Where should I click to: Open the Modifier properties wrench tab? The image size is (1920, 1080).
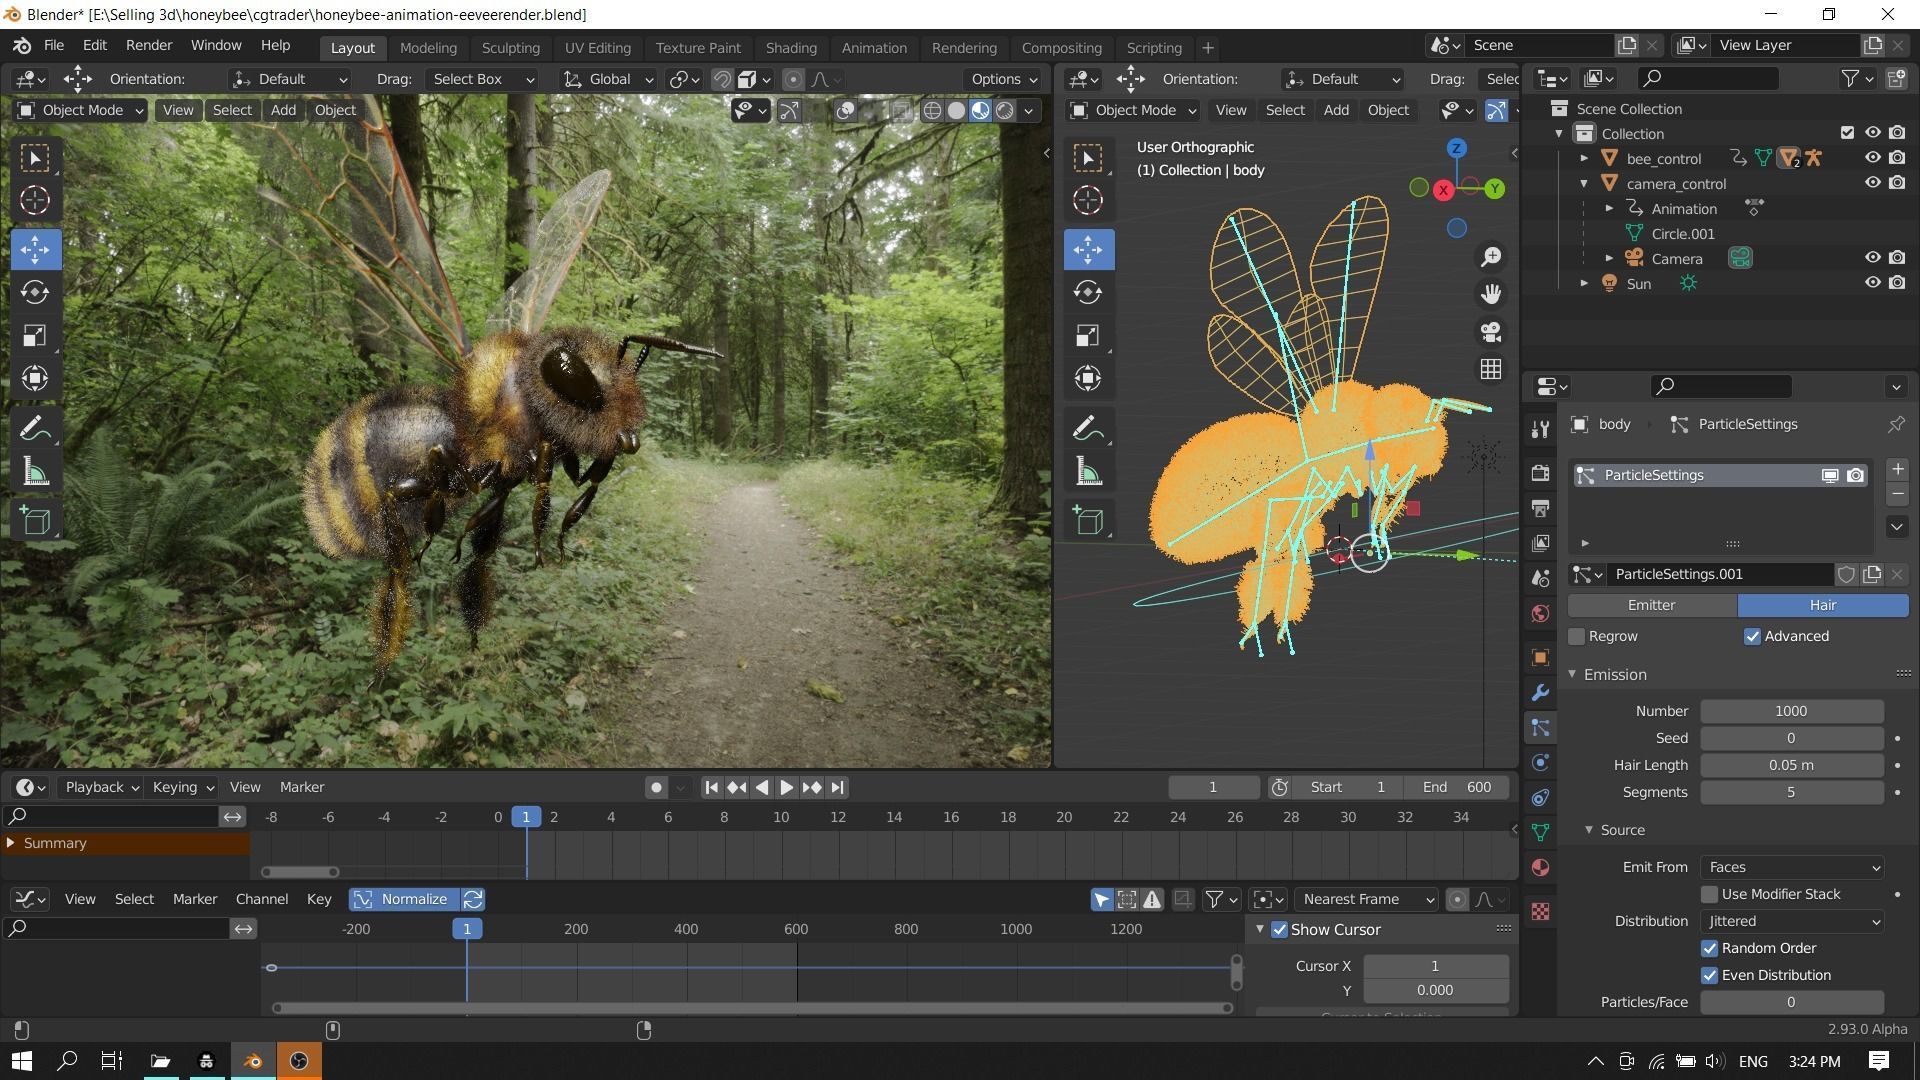point(1540,693)
